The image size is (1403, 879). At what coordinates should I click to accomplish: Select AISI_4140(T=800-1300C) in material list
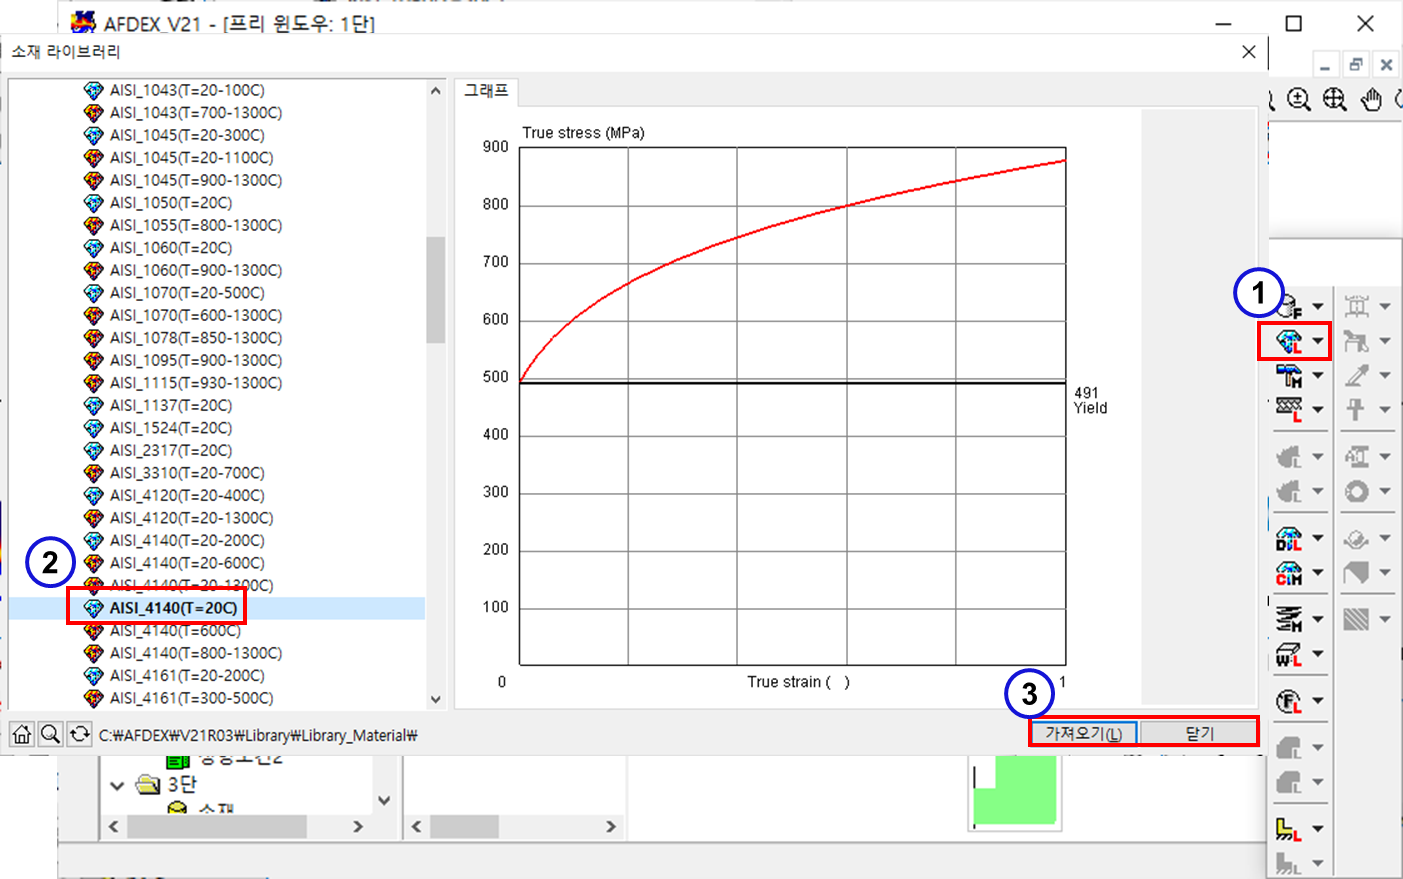195,653
